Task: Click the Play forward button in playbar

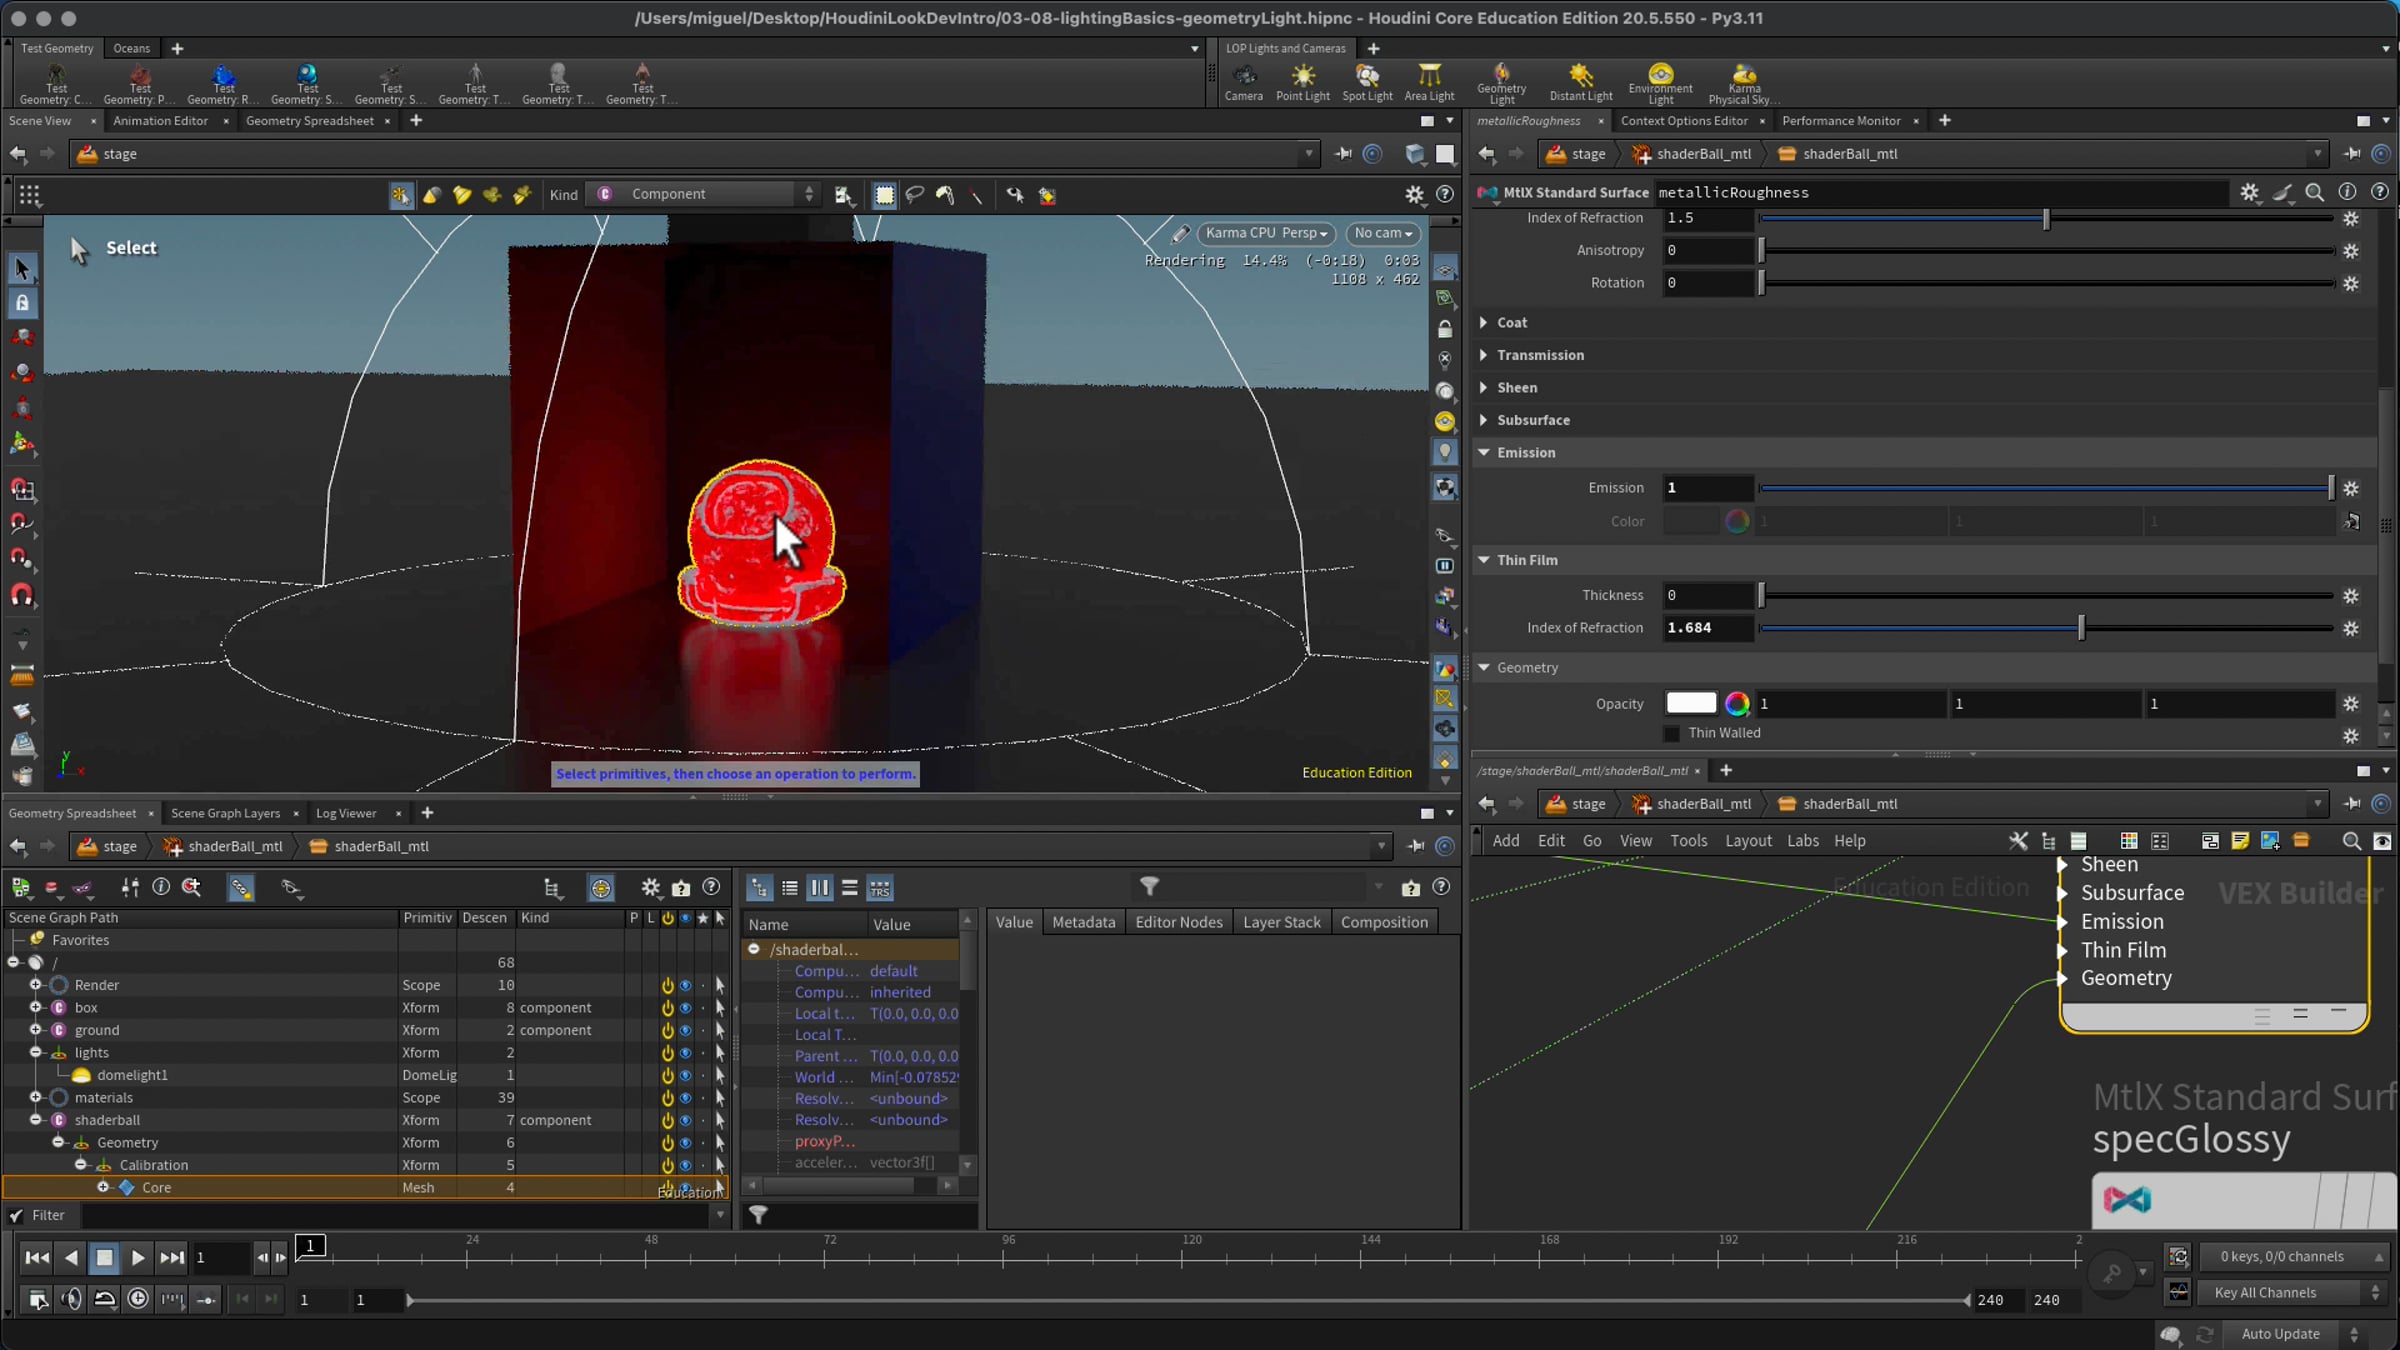Action: pyautogui.click(x=138, y=1258)
